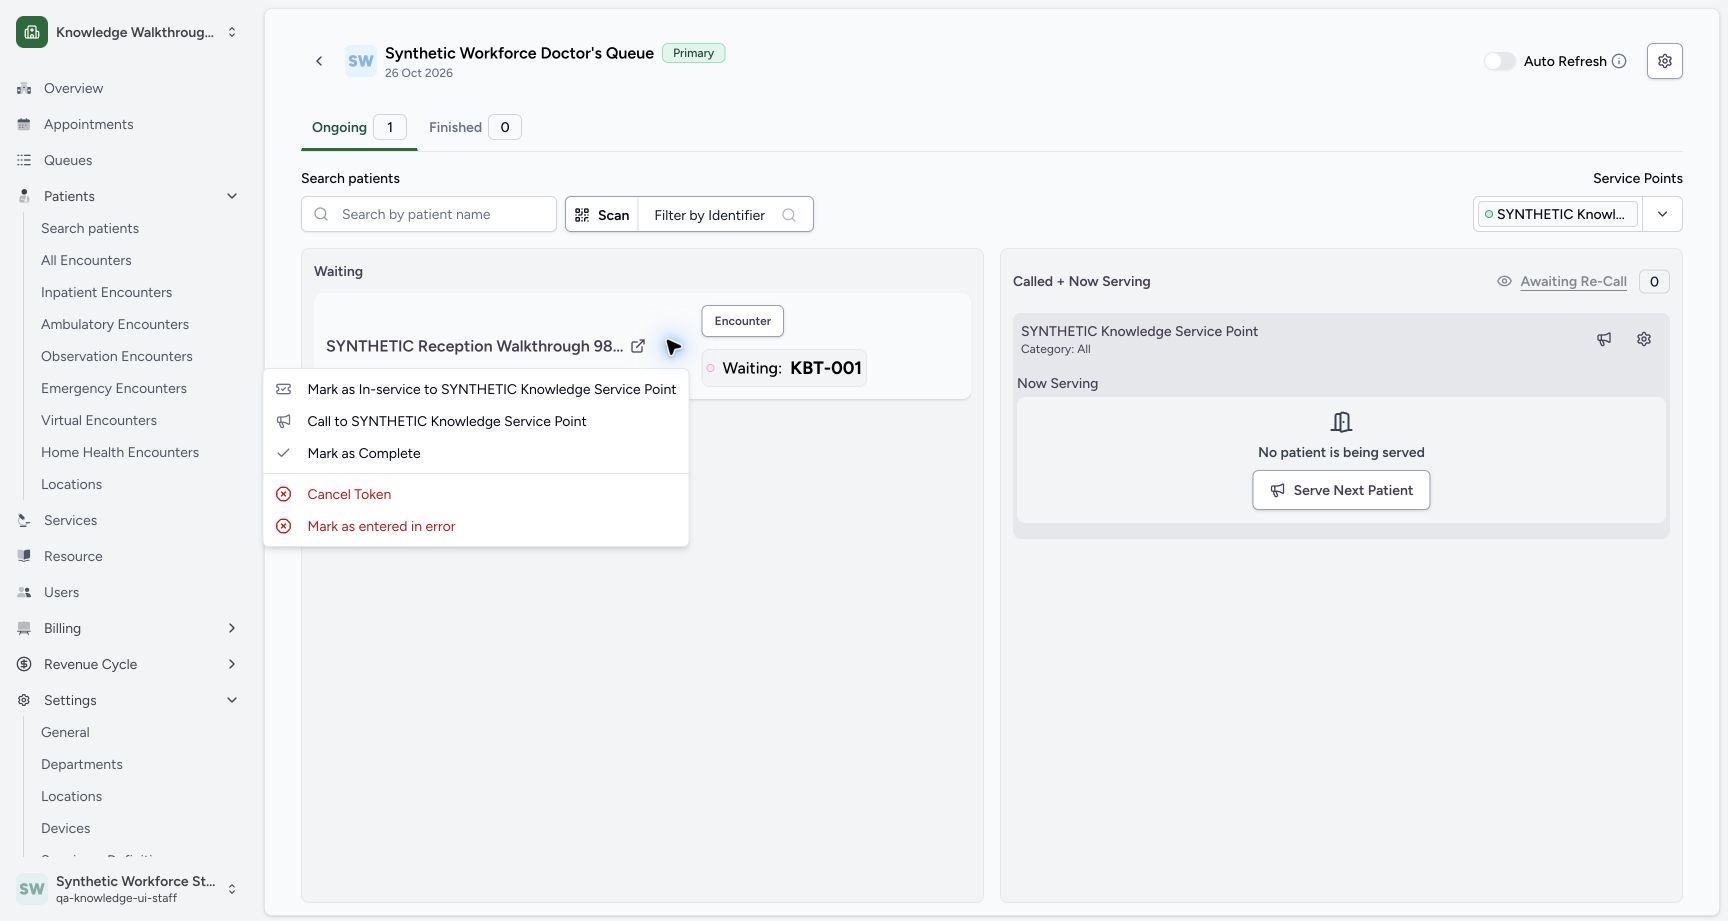Click the door icon in Now Serving

click(x=1341, y=422)
